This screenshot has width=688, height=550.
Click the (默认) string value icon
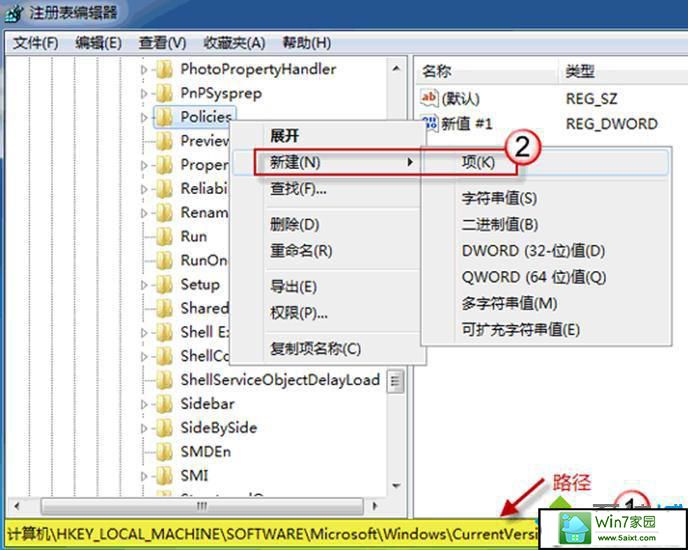[429, 98]
